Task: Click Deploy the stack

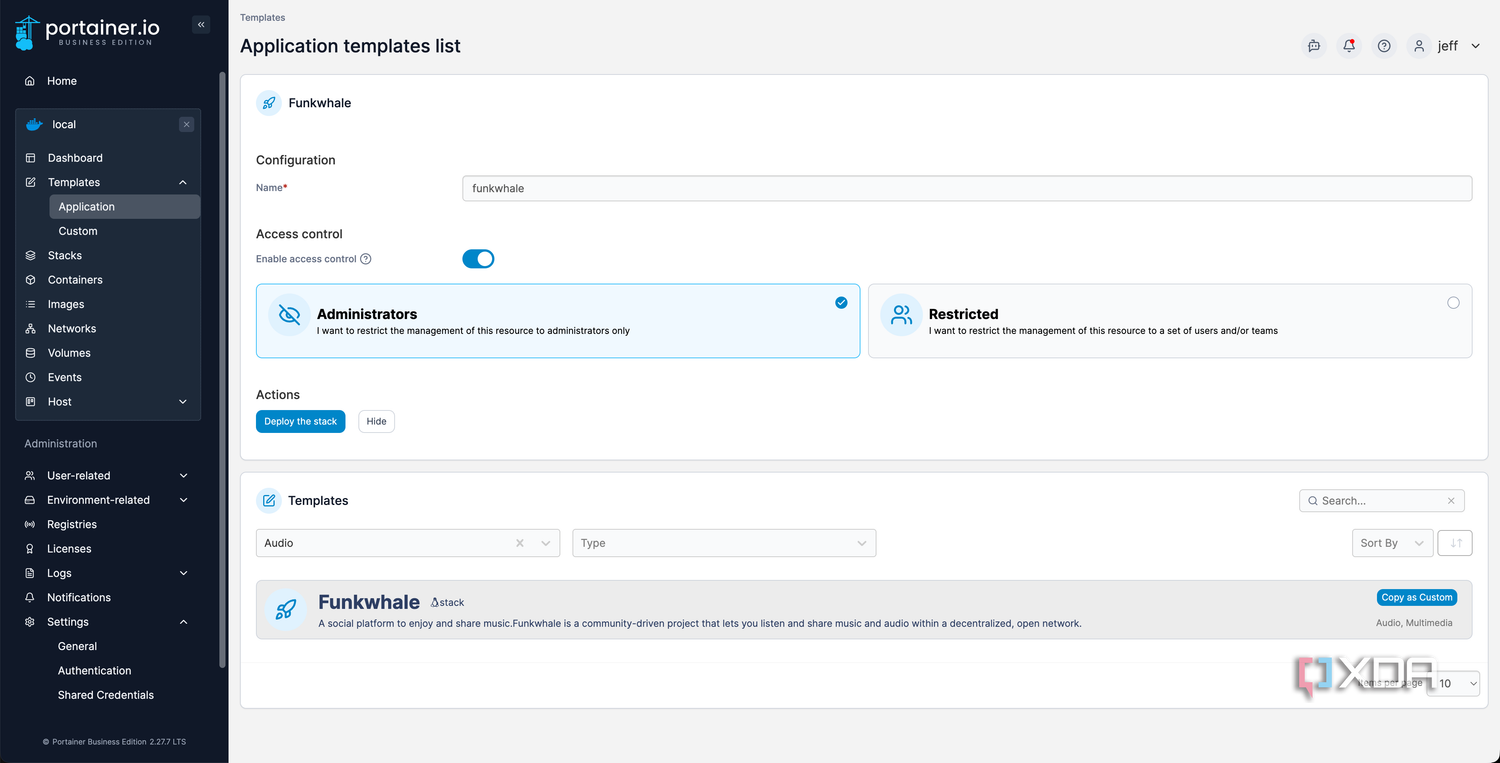Action: [x=300, y=422]
